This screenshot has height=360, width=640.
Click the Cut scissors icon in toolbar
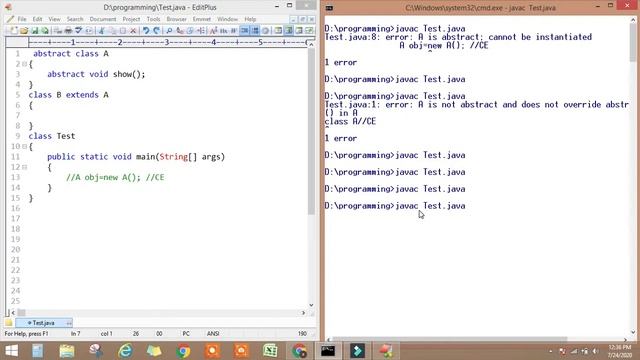[x=102, y=31]
